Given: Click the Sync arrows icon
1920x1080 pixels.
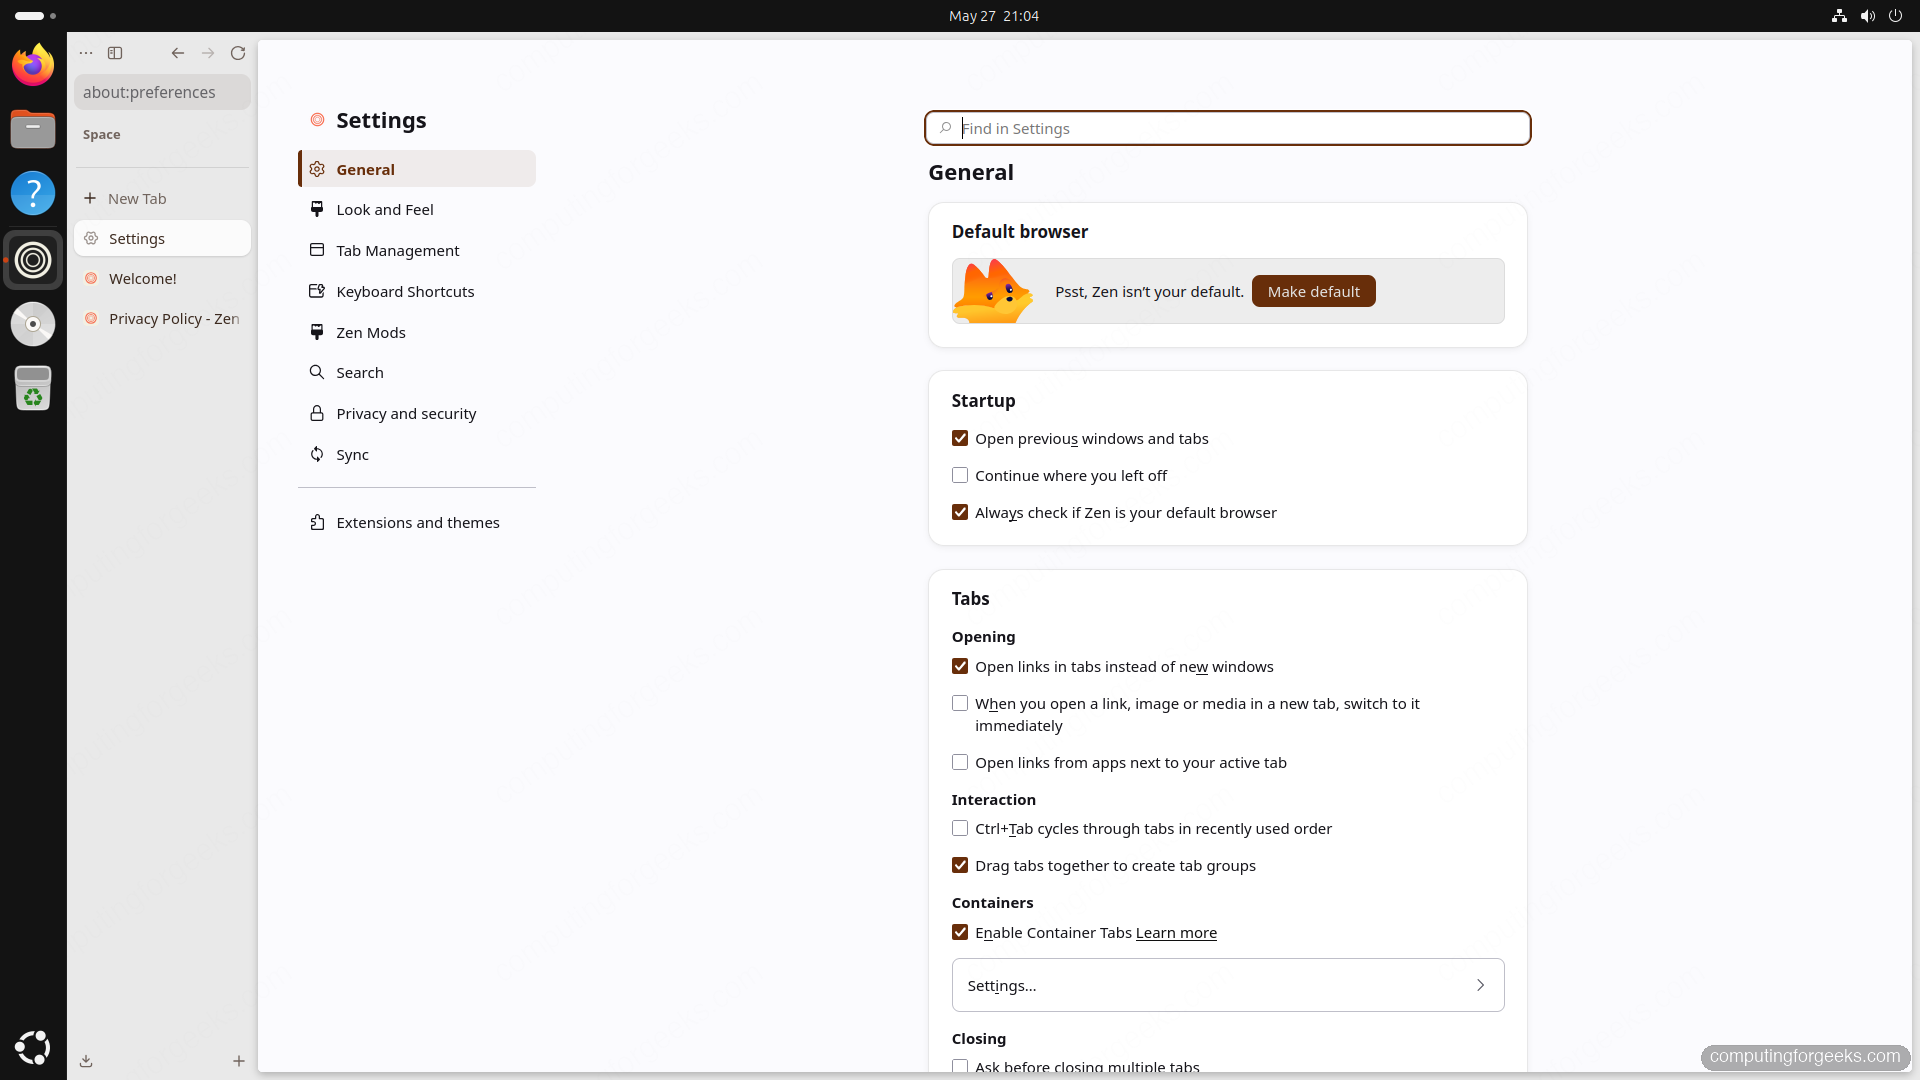Looking at the screenshot, I should click(317, 454).
